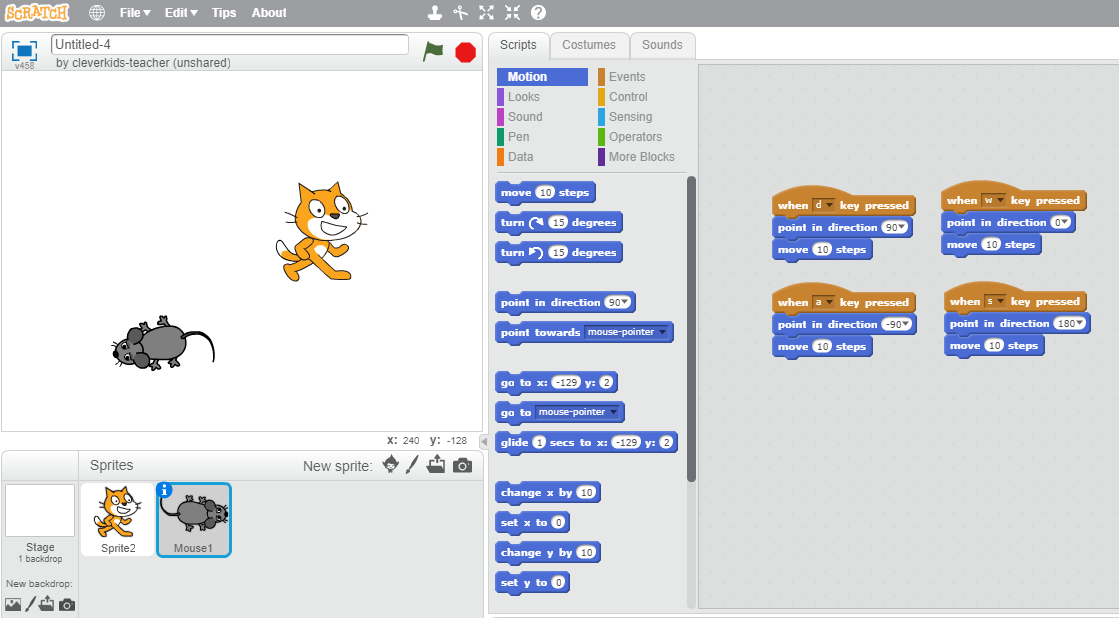This screenshot has height=618, width=1119.
Task: Click the mouse sprite on stage
Action: pos(163,343)
